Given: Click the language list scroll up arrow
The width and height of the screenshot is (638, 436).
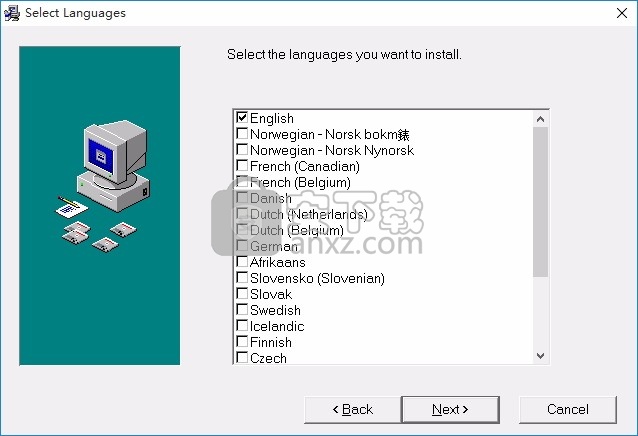Looking at the screenshot, I should click(x=540, y=119).
